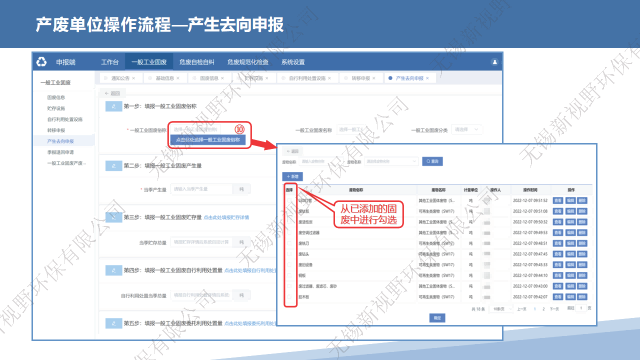This screenshot has width=640, height=360.
Task: Open the 点击此处填报贮存详情 link
Action: (x=226, y=217)
